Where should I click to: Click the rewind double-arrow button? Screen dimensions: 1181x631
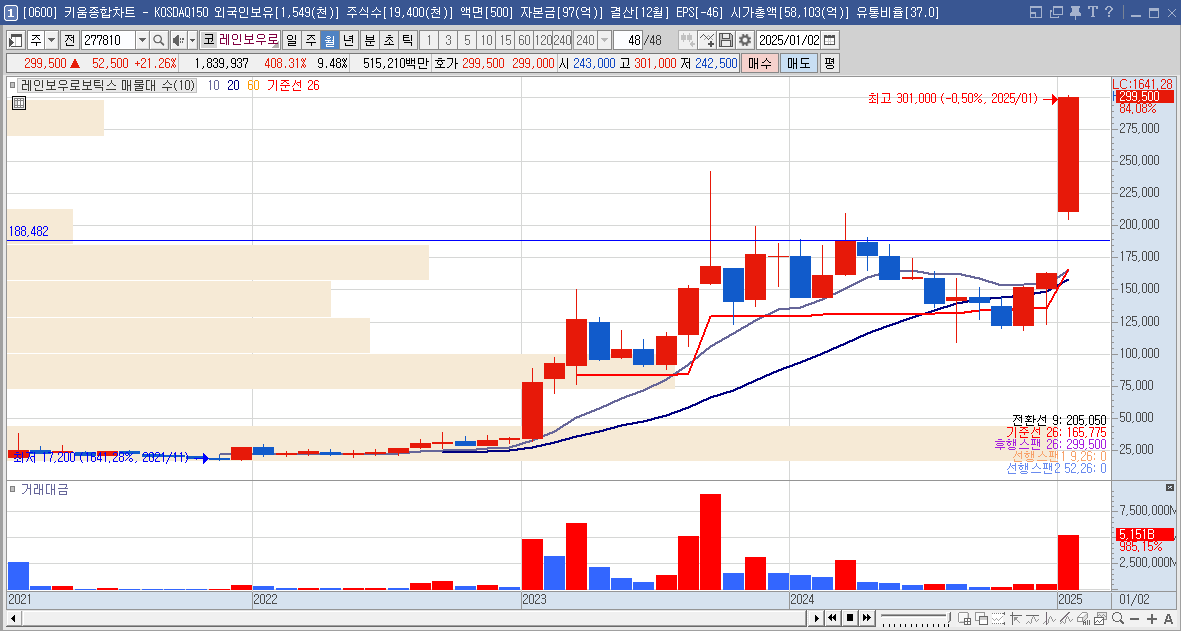pyautogui.click(x=833, y=618)
